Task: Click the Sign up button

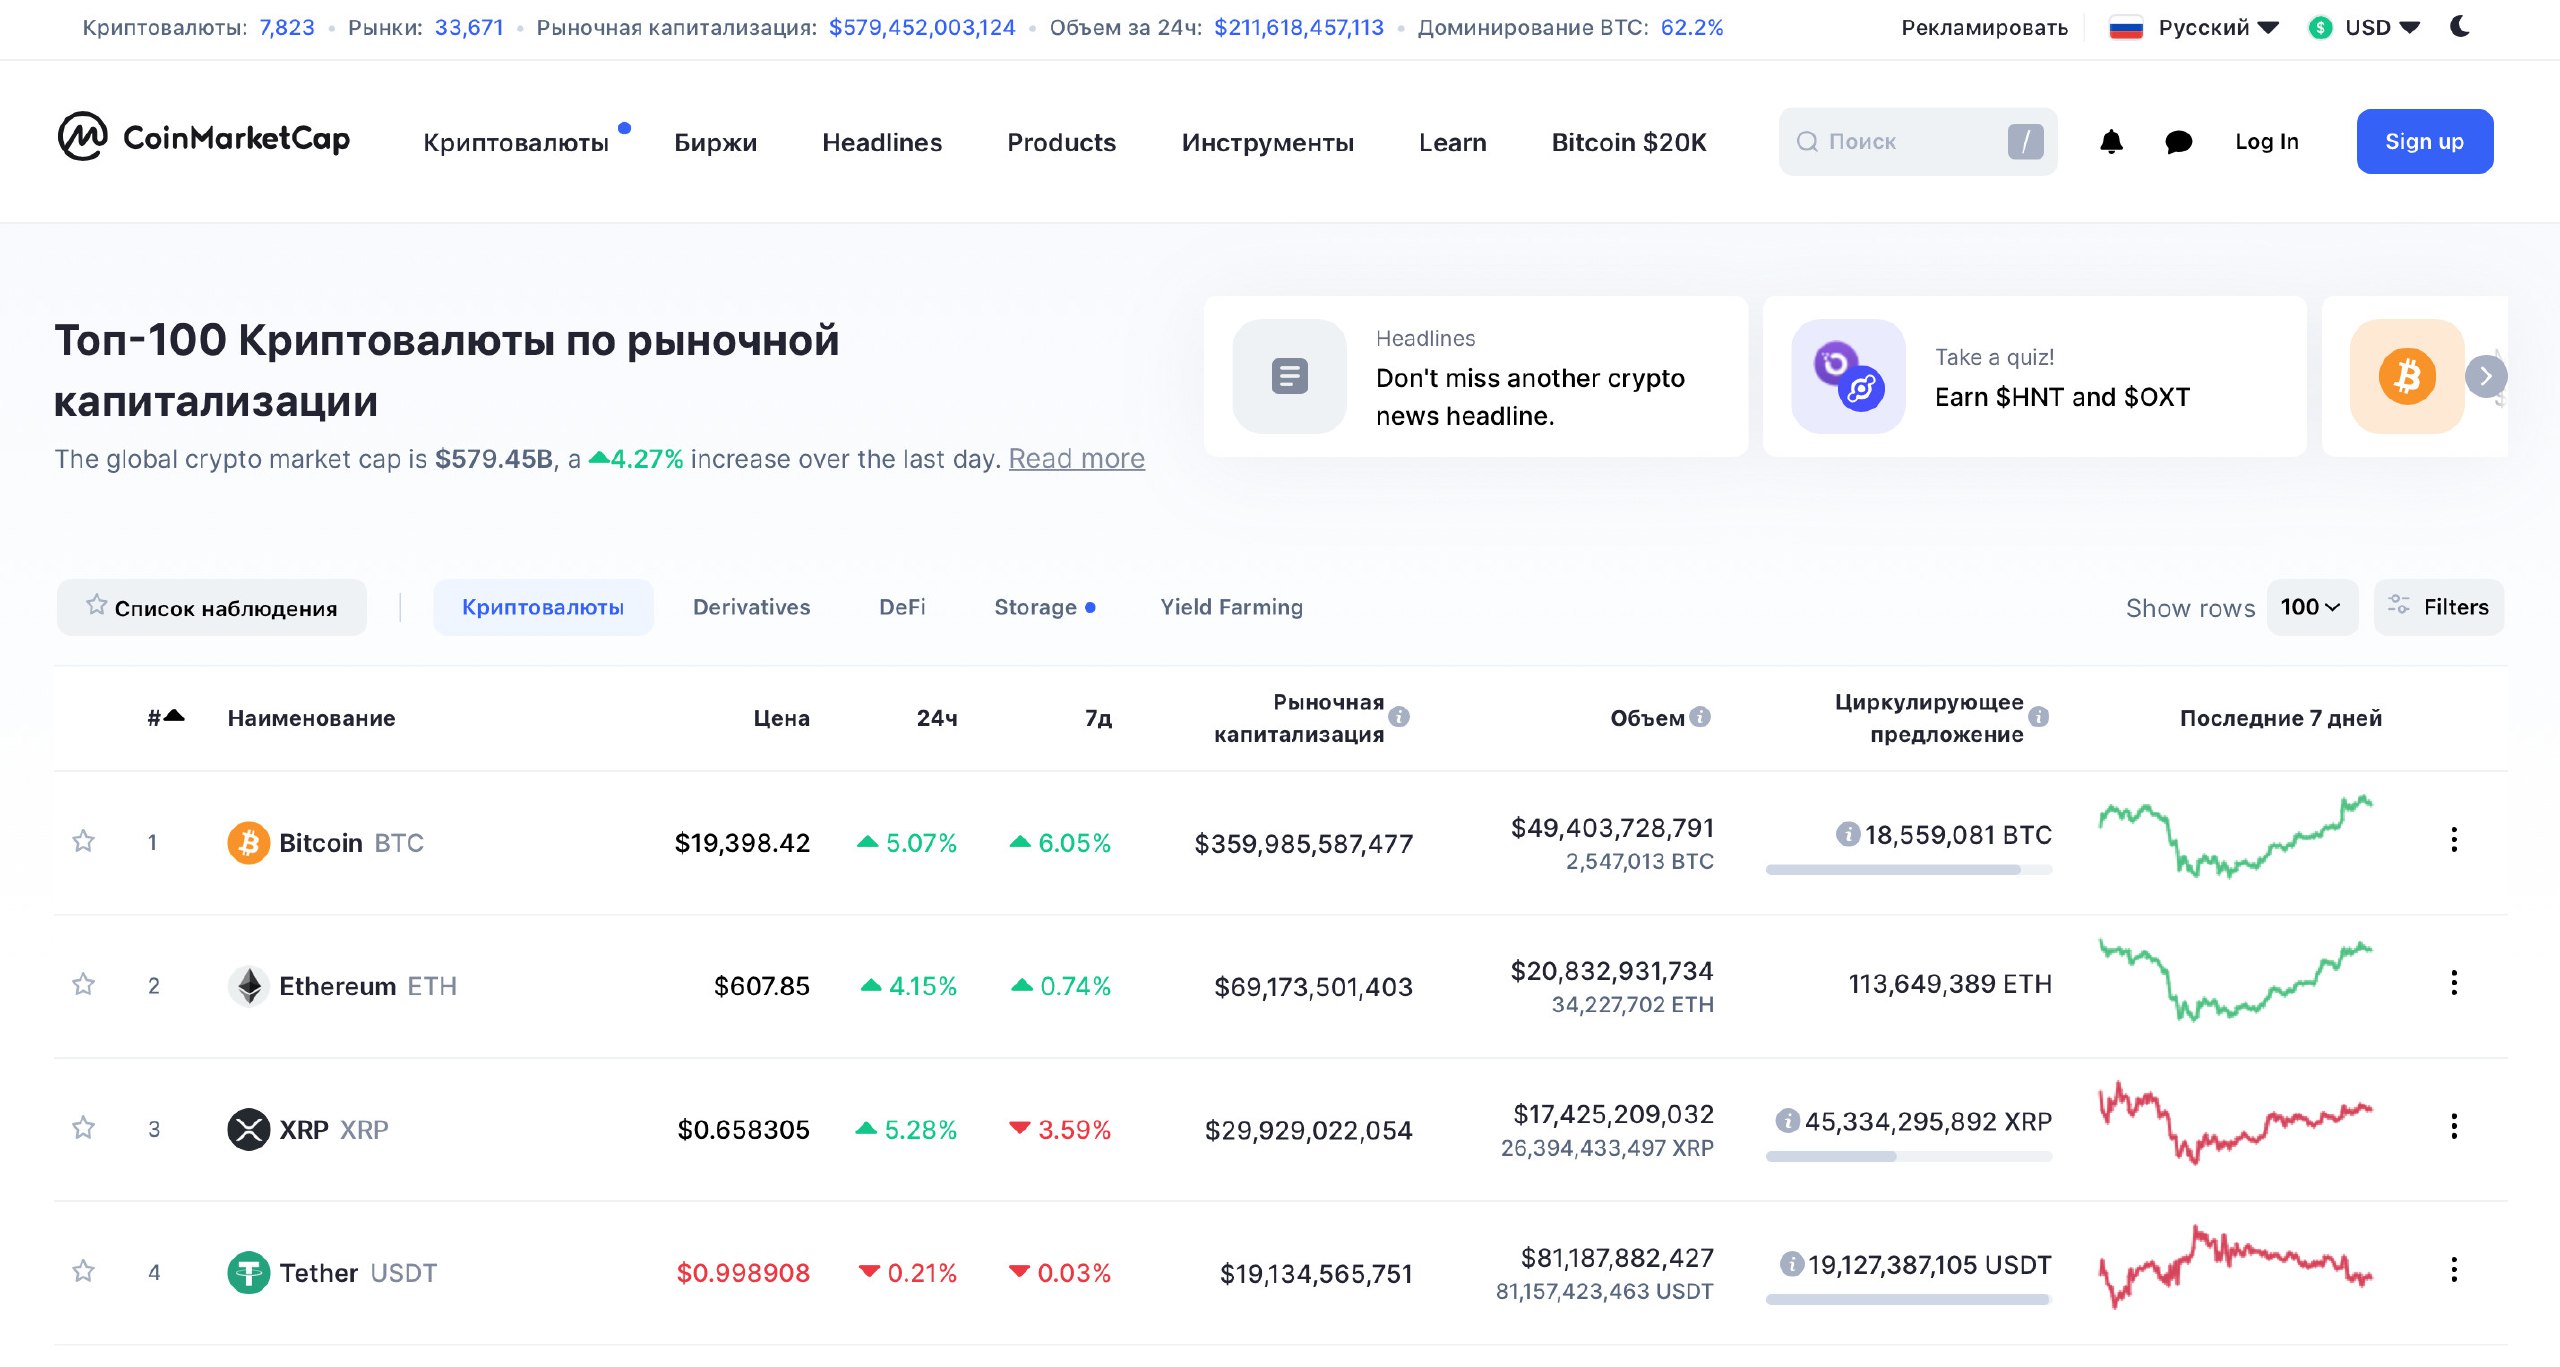Action: coord(2424,141)
